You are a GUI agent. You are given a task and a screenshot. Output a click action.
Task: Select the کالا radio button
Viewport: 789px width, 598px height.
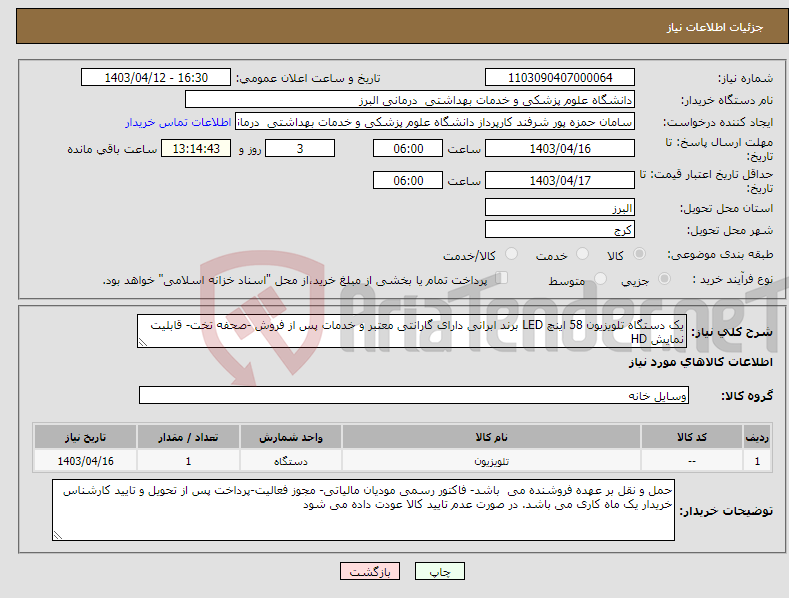click(x=639, y=254)
